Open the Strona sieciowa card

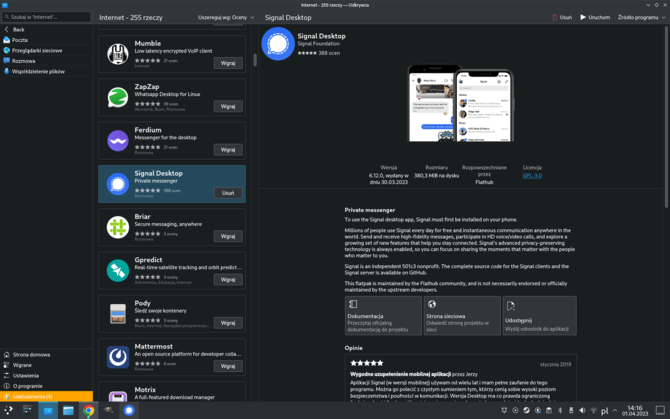click(x=462, y=316)
